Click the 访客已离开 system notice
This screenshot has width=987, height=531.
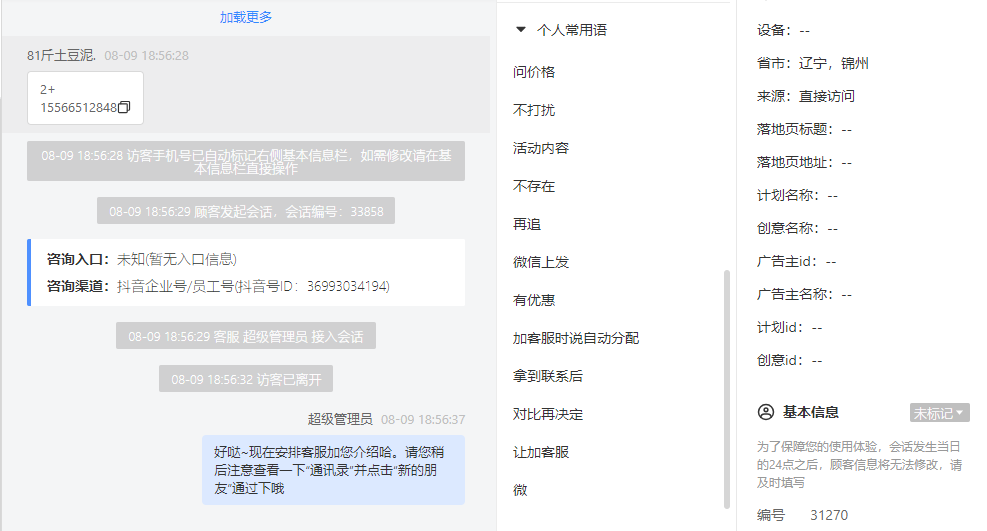click(245, 379)
